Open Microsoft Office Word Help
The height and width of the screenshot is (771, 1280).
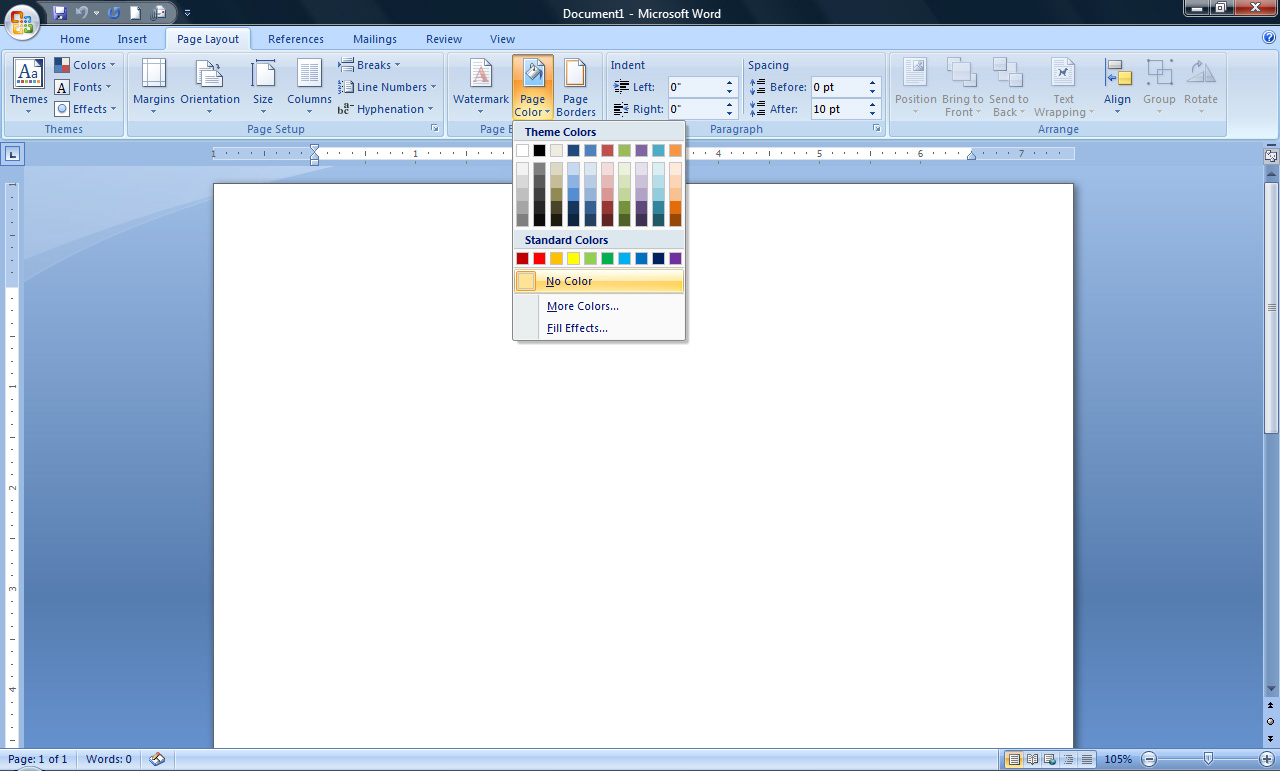[x=1269, y=38]
